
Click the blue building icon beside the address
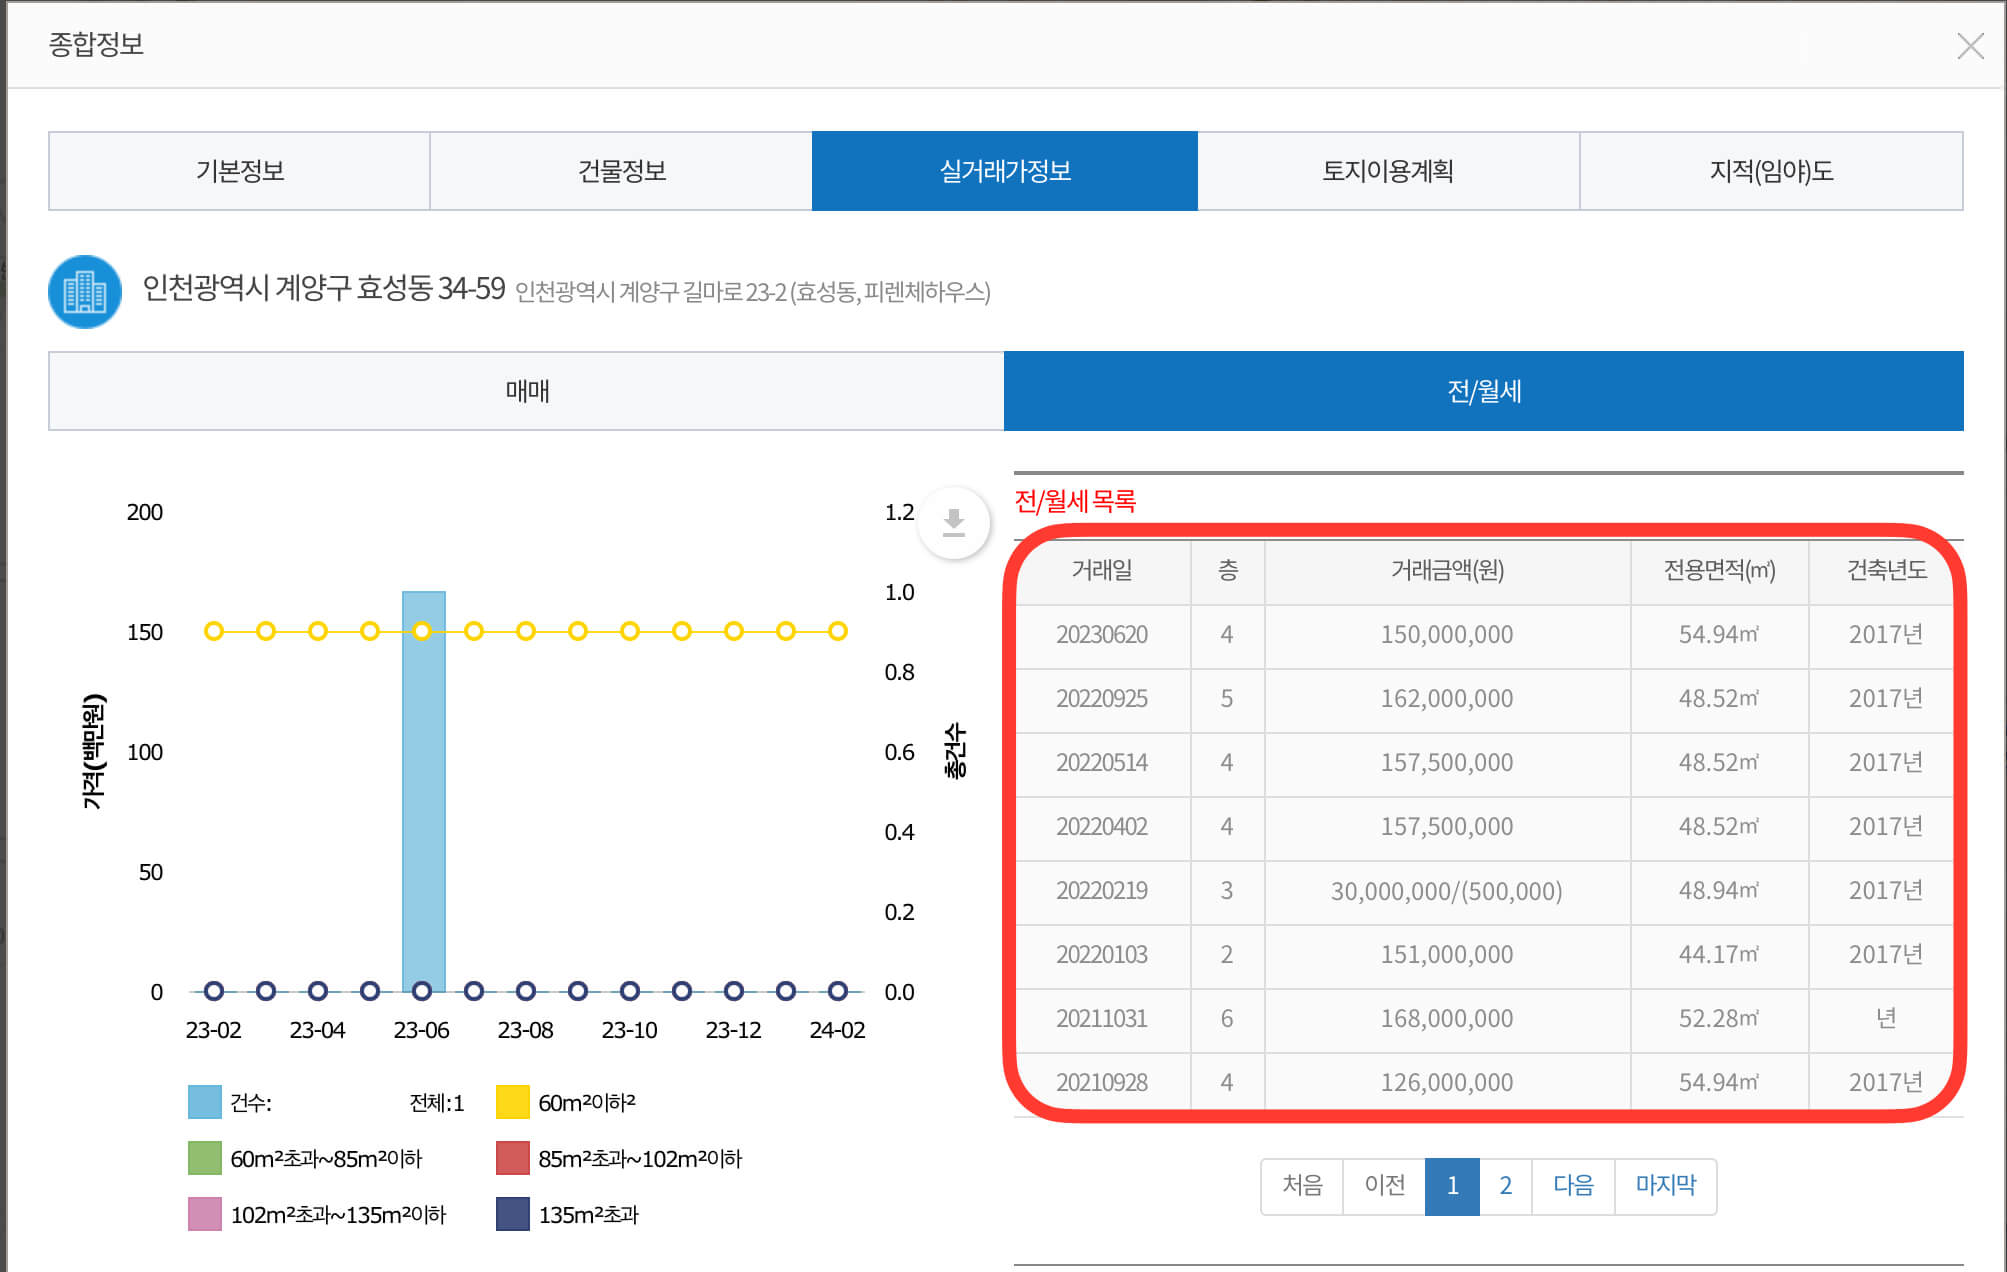(85, 294)
